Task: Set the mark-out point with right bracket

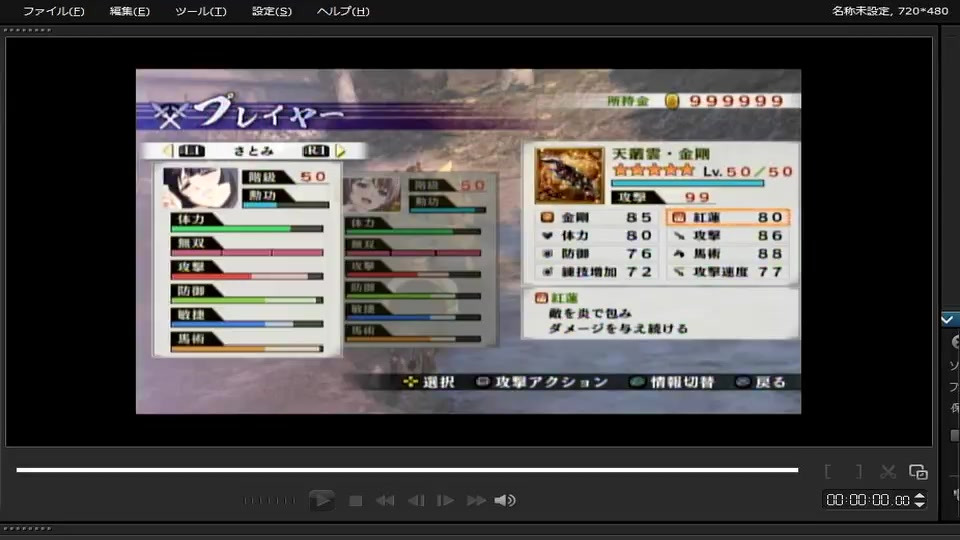Action: [859, 471]
